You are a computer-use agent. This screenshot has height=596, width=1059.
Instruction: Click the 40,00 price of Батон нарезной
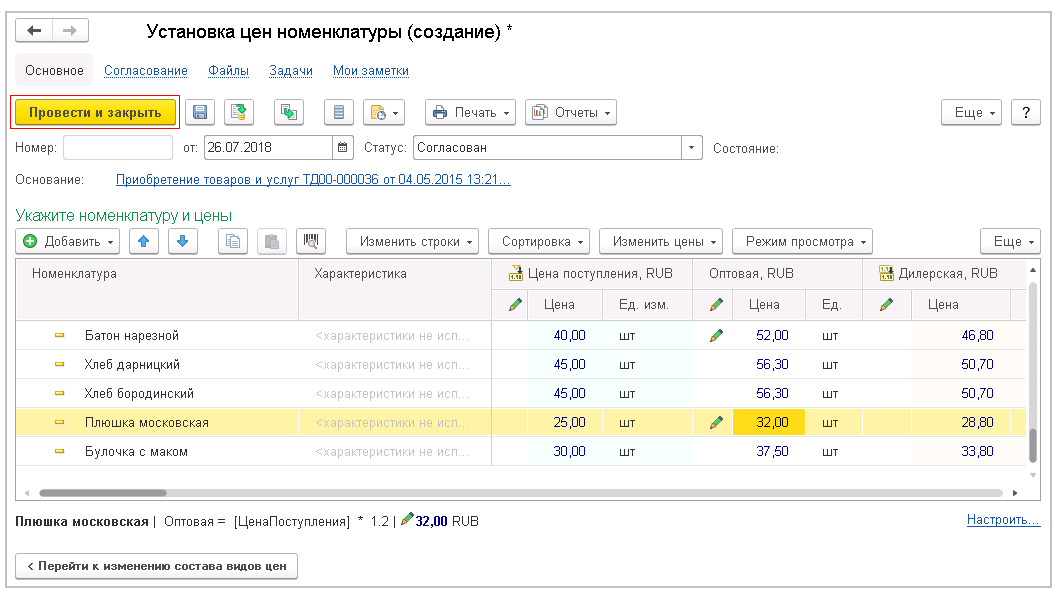569,335
